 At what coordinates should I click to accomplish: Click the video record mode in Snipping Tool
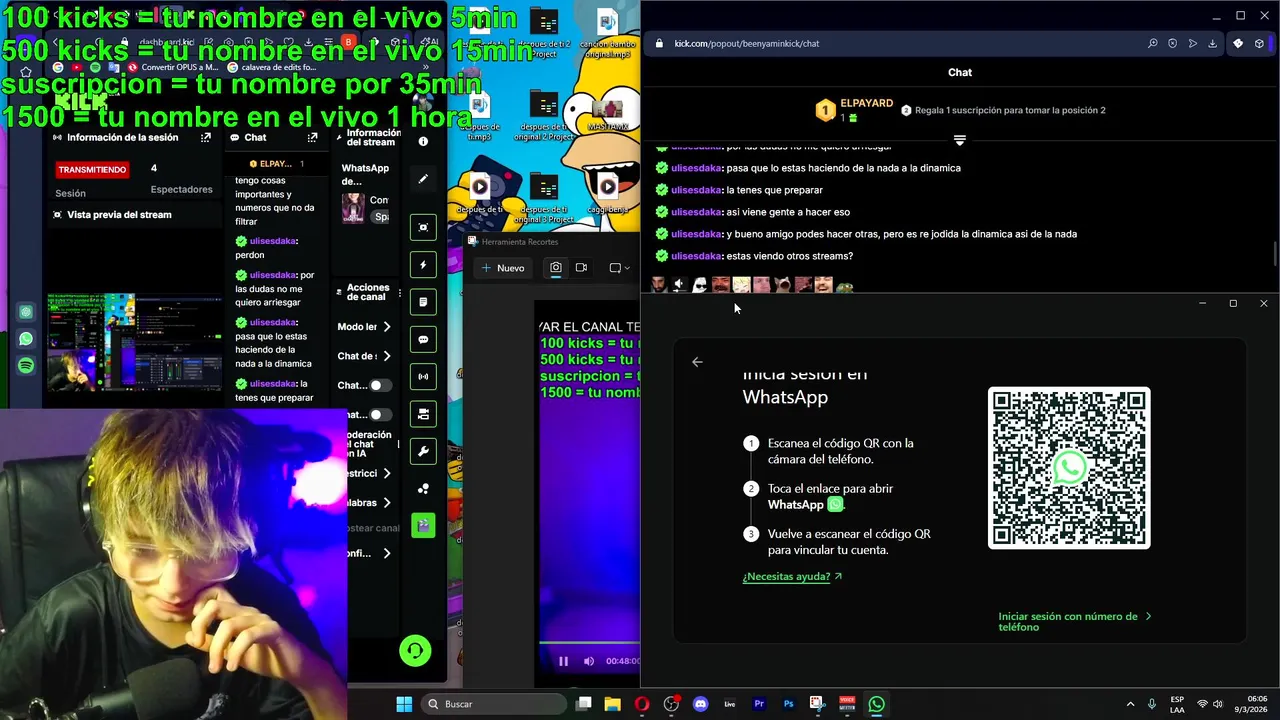pyautogui.click(x=581, y=267)
